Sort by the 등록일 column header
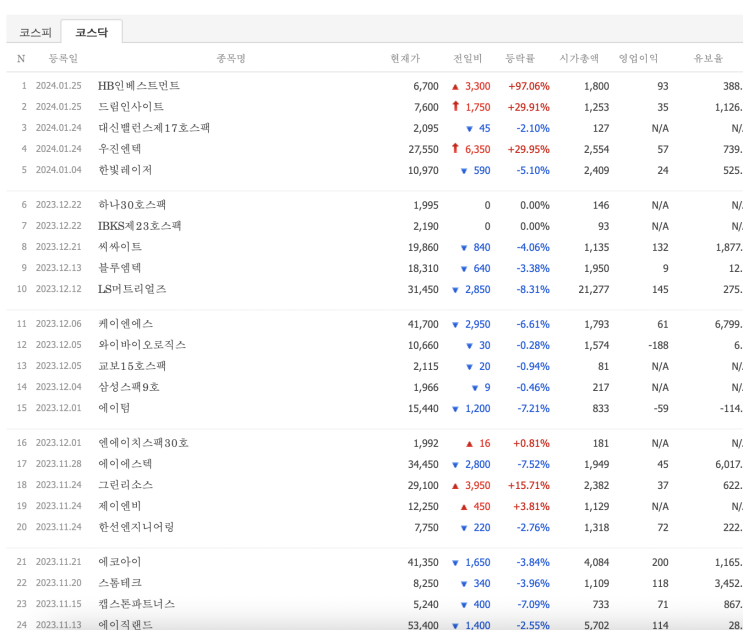743x630 pixels. point(63,58)
